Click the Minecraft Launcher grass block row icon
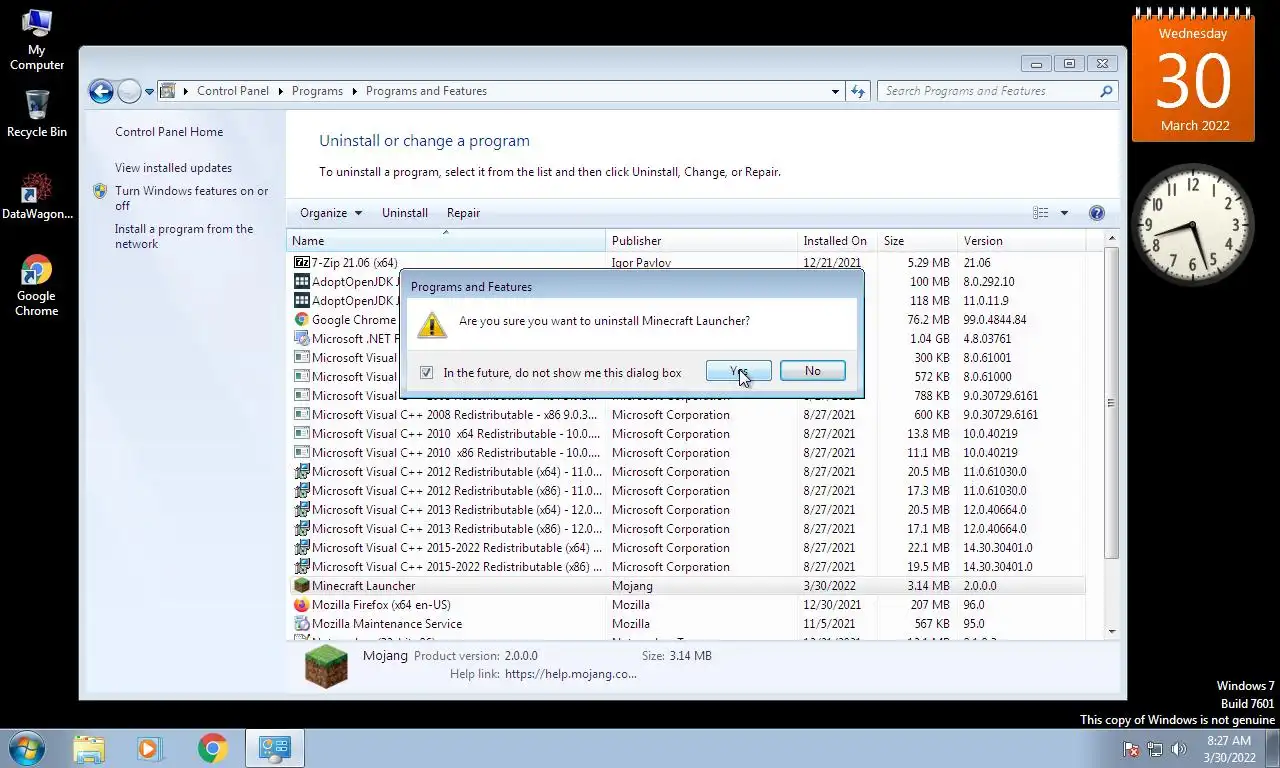Screen dimensions: 1280x768 tap(302, 586)
